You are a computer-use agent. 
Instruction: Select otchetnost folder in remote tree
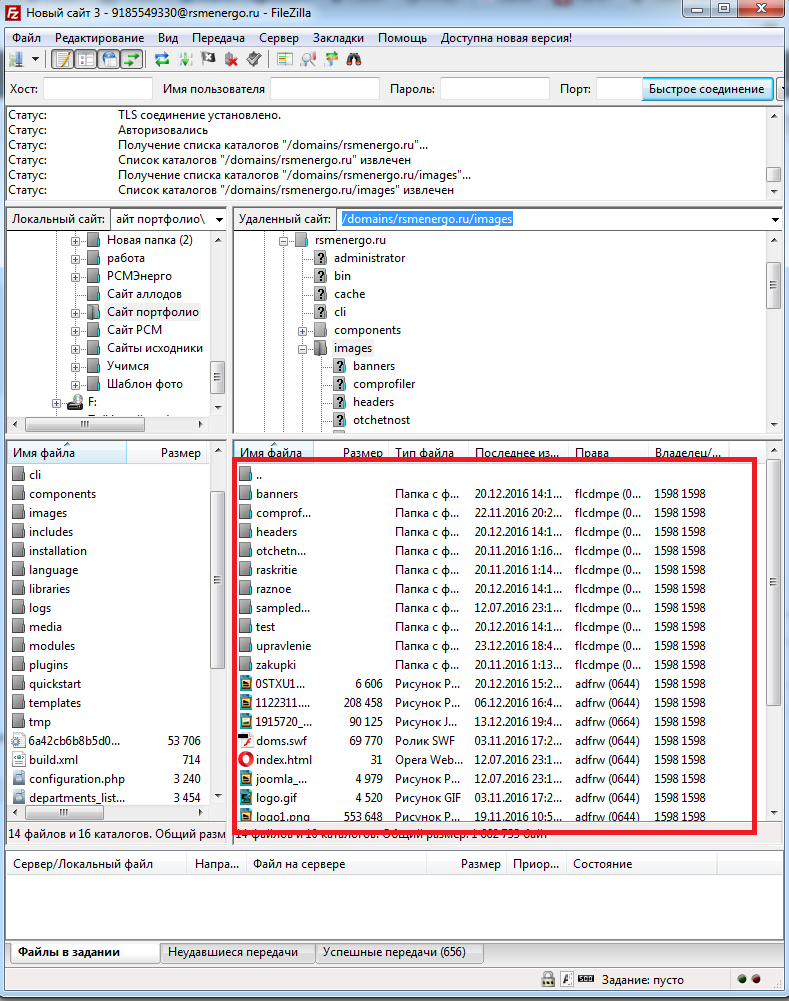[381, 420]
